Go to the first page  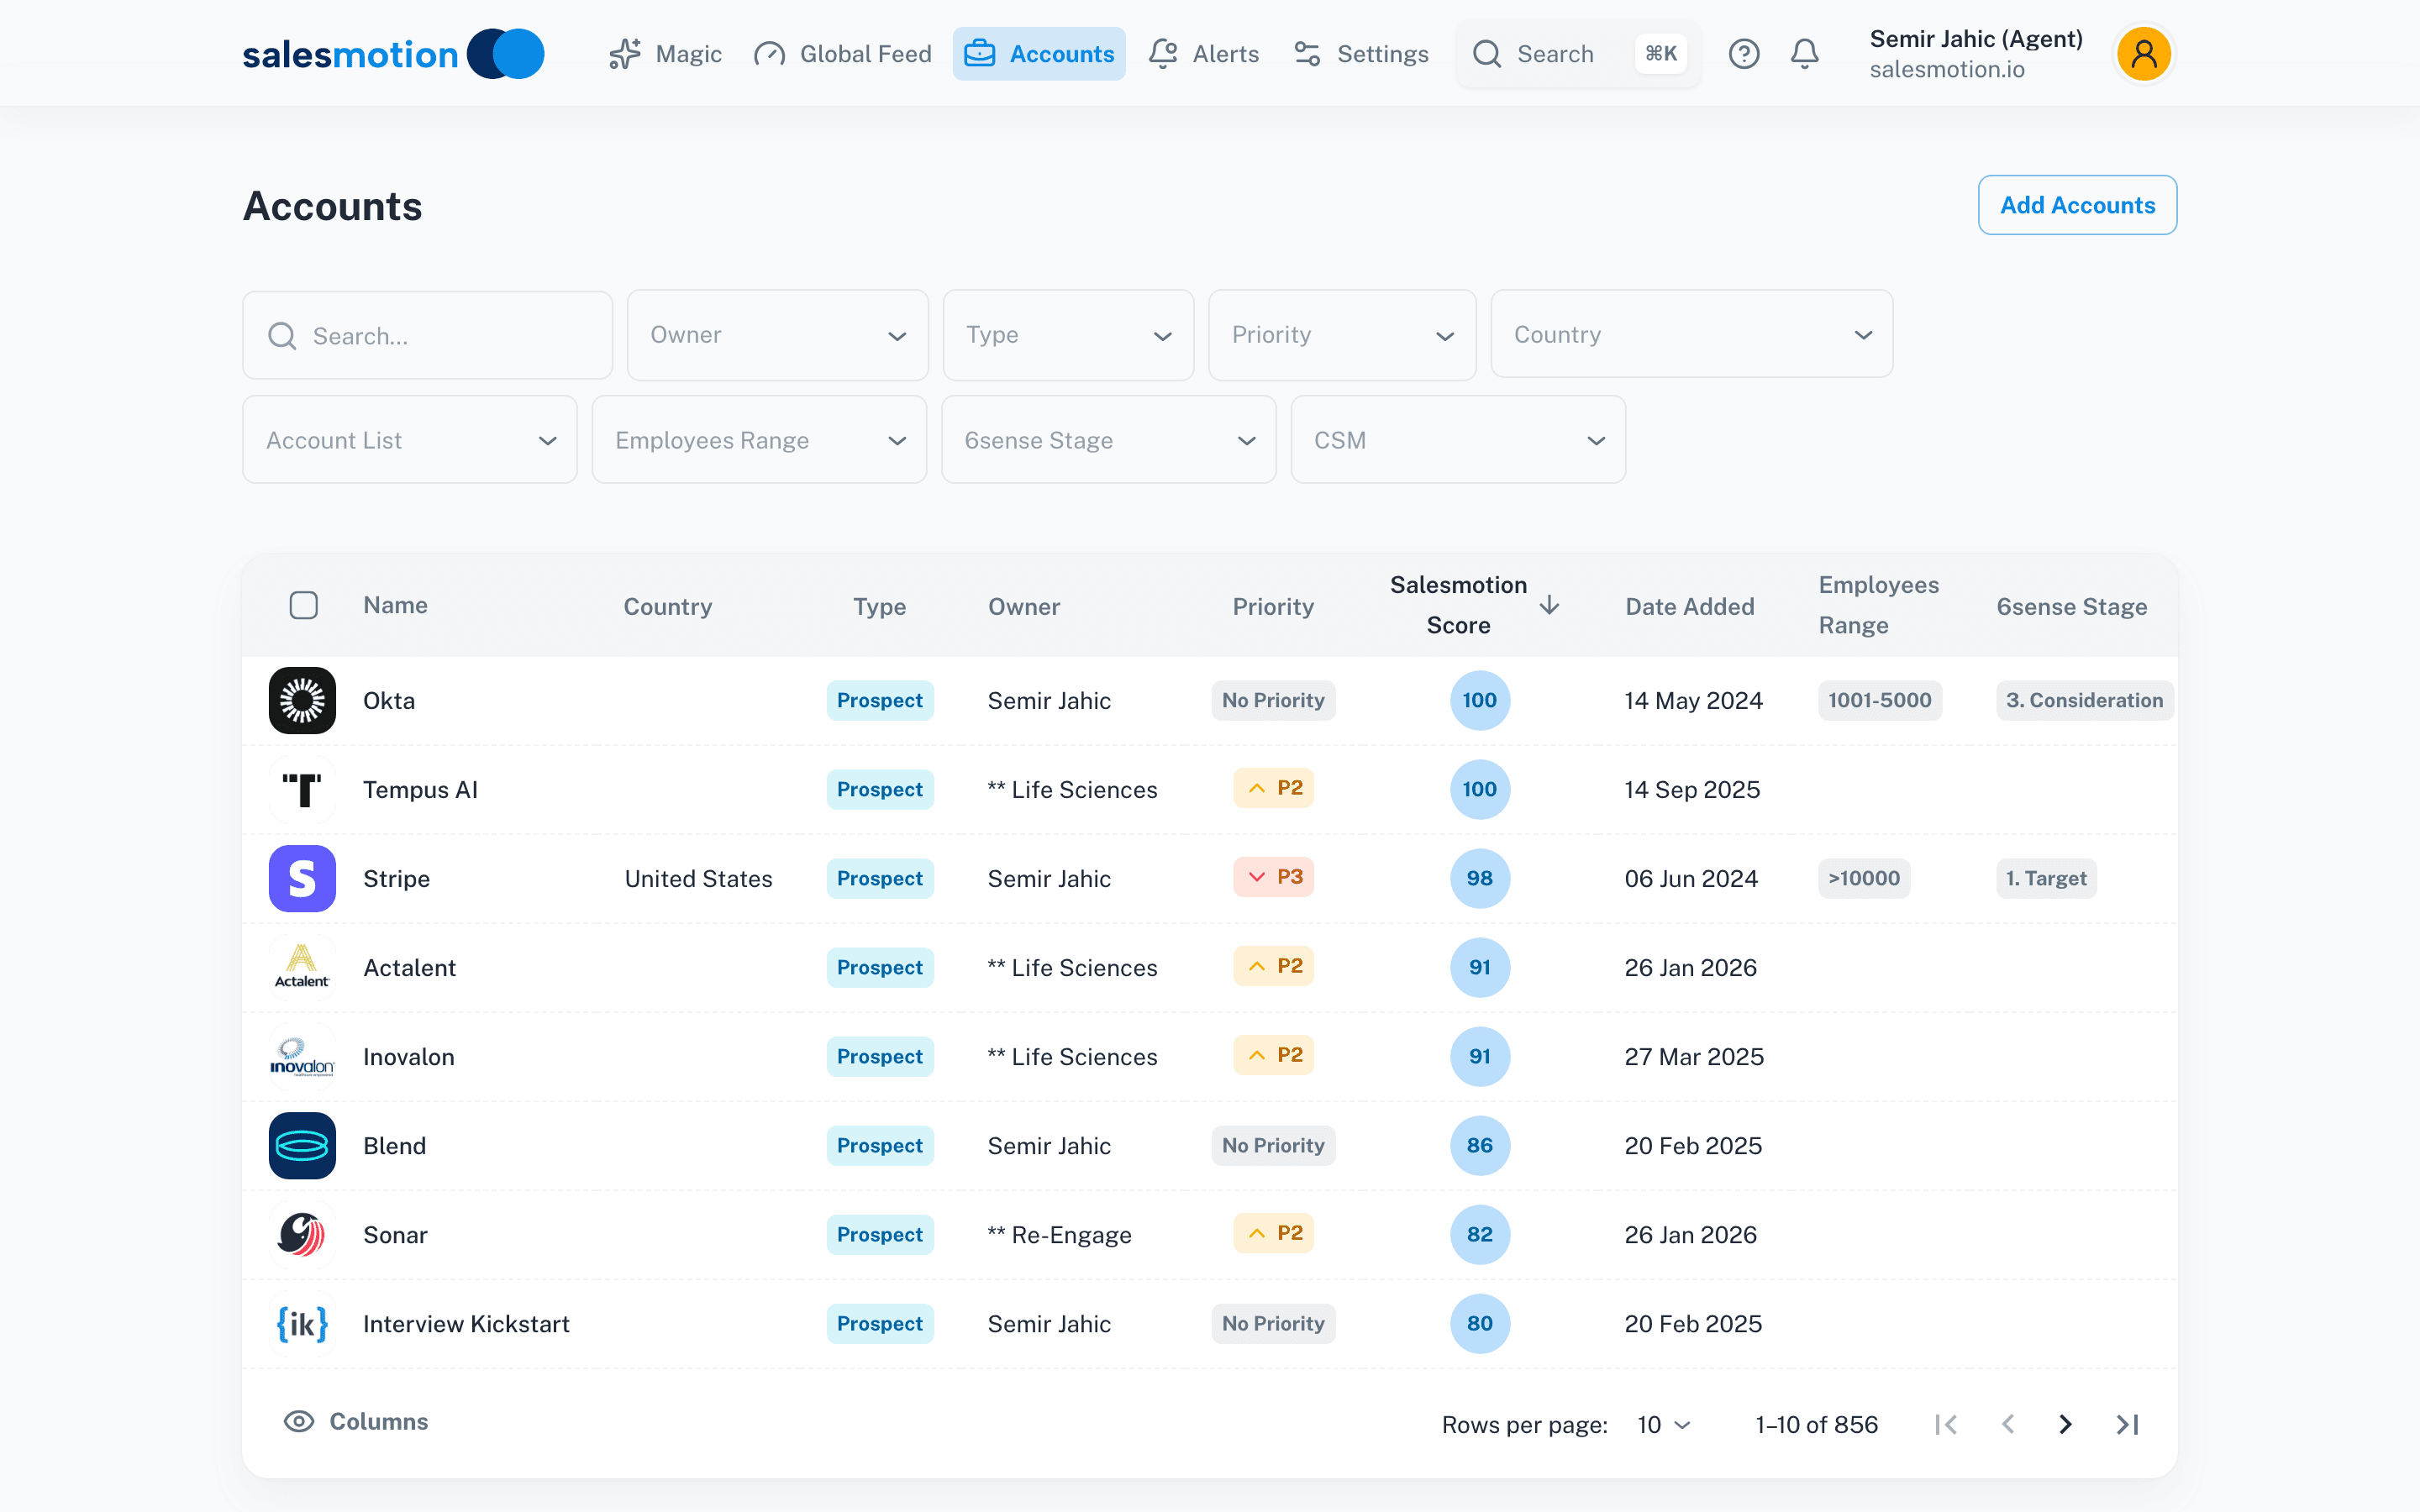tap(1946, 1424)
